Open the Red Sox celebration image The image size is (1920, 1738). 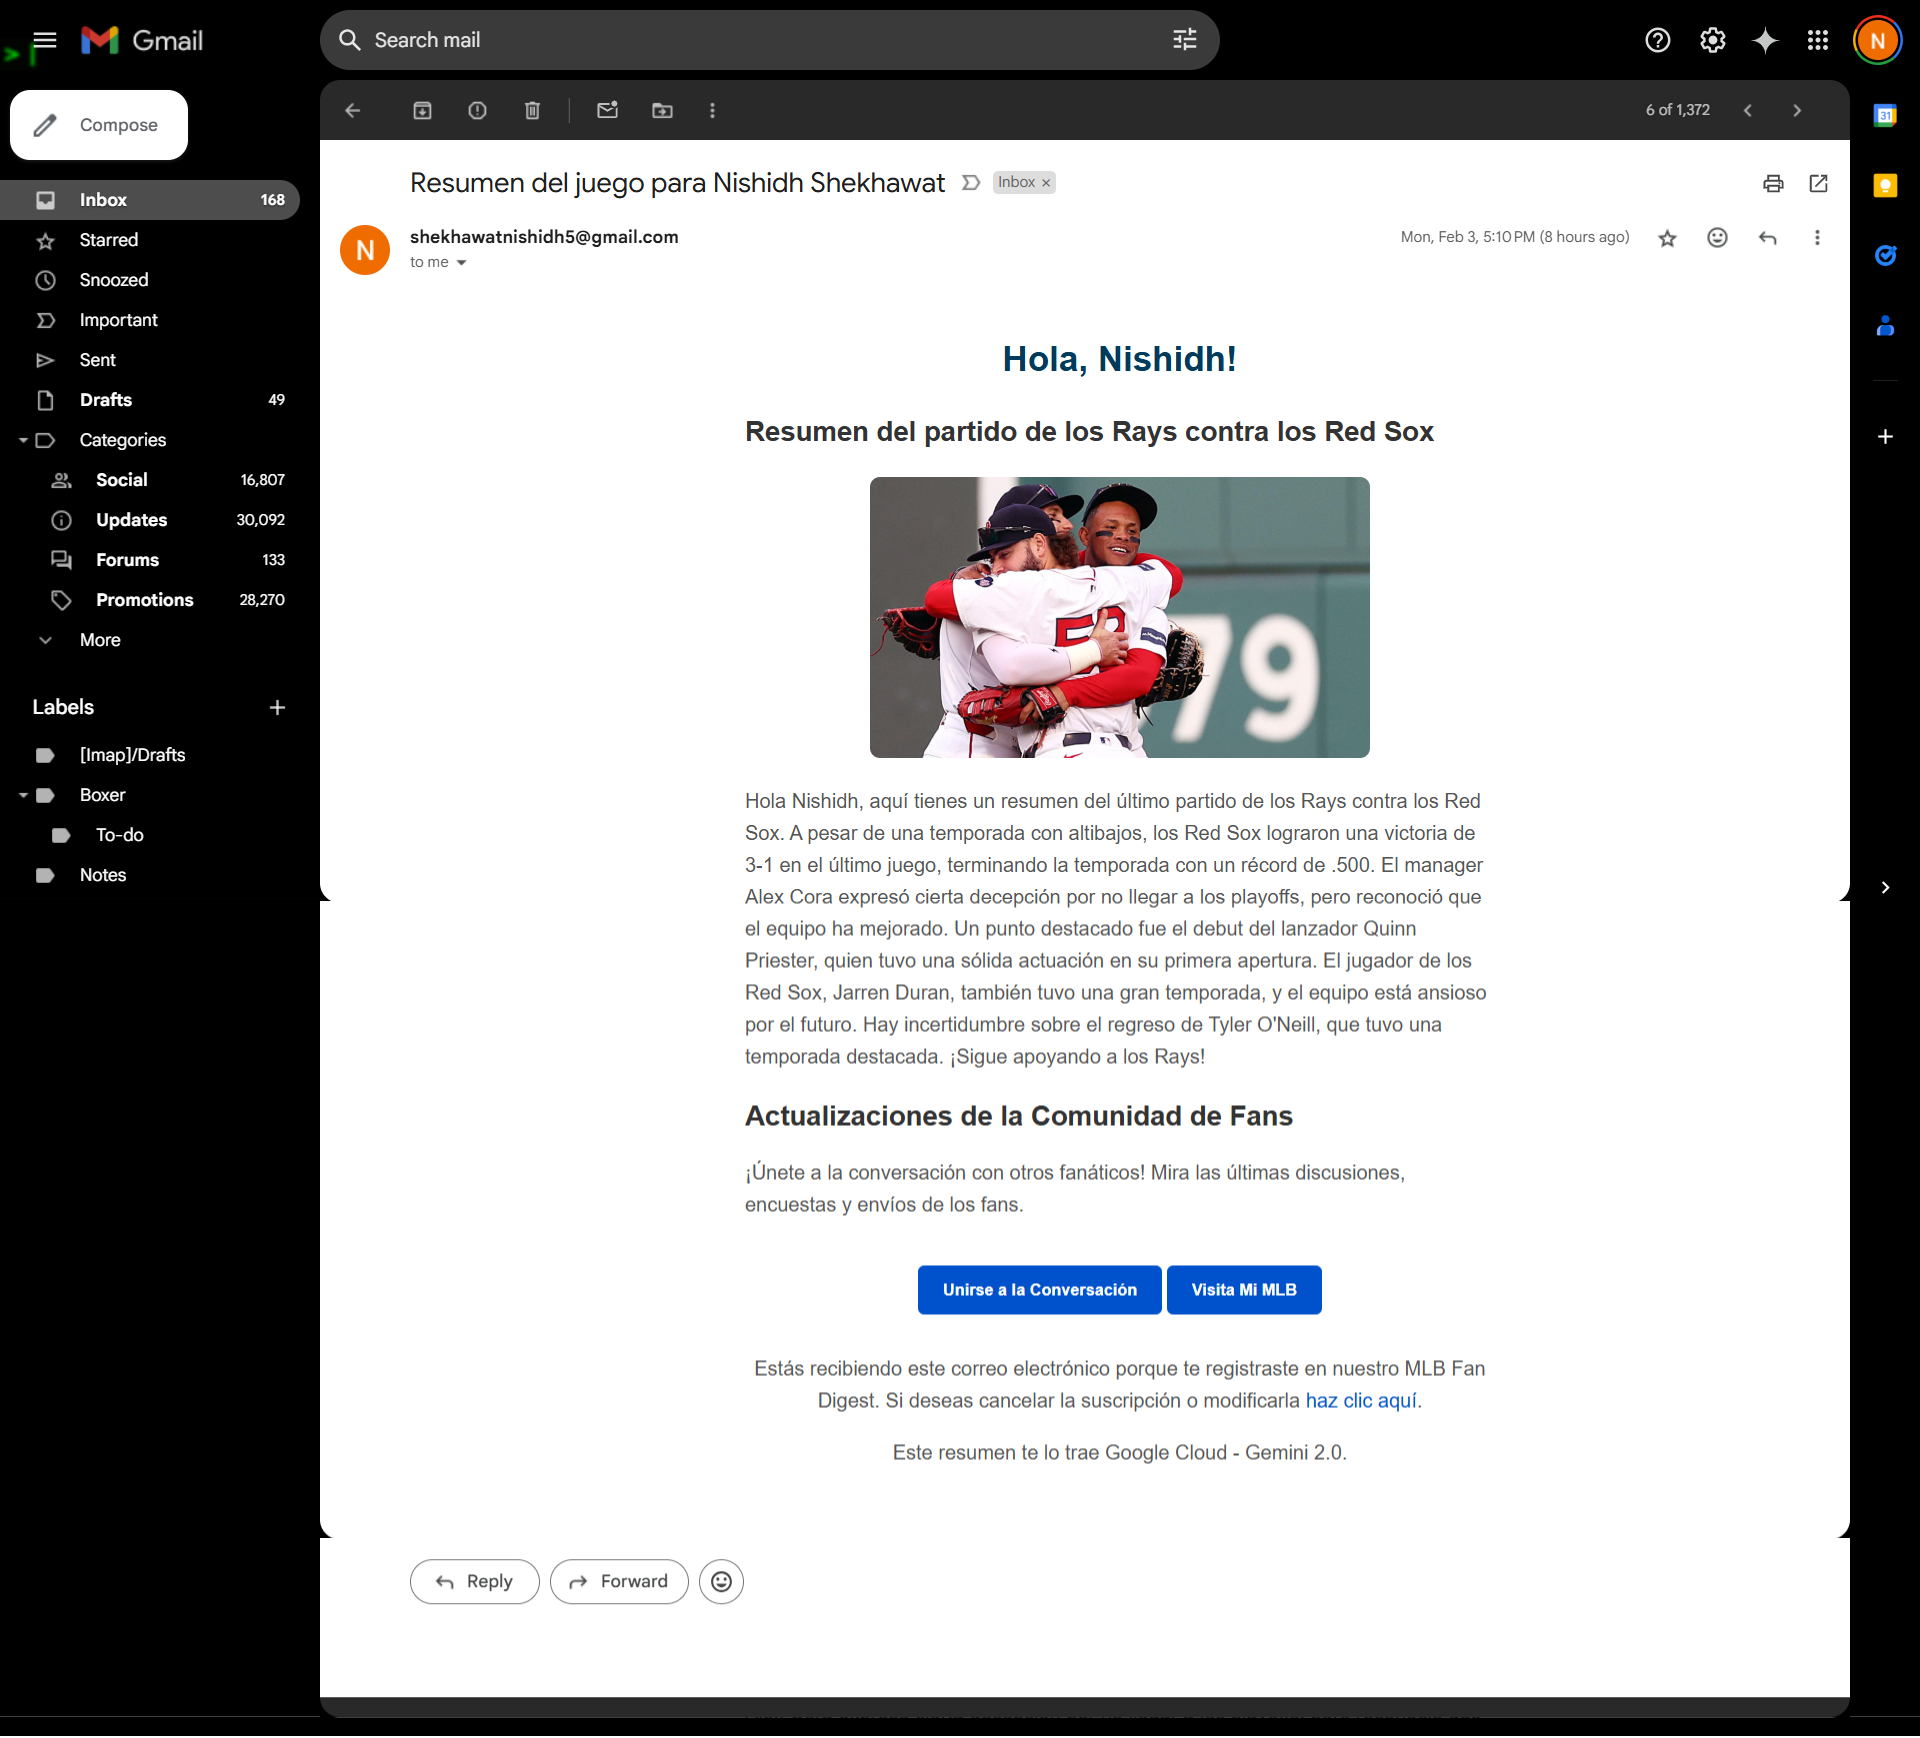pos(1119,617)
